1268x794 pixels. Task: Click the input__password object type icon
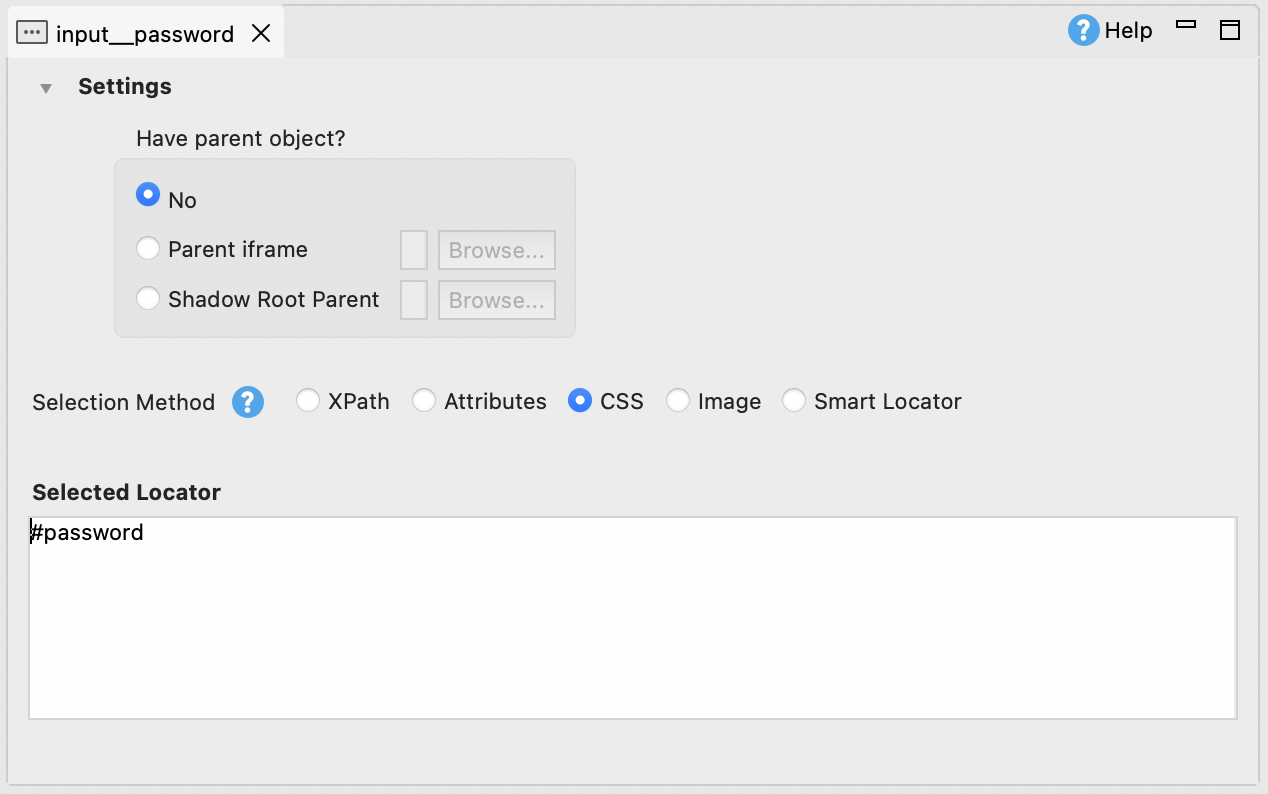point(32,33)
